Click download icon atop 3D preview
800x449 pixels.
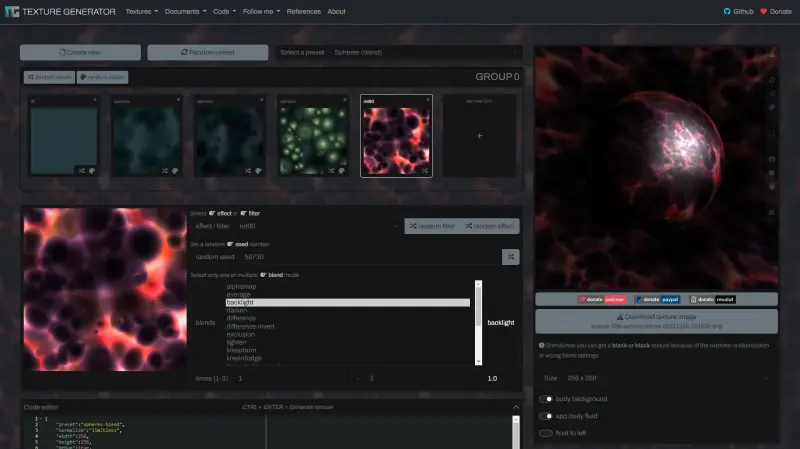point(772,55)
